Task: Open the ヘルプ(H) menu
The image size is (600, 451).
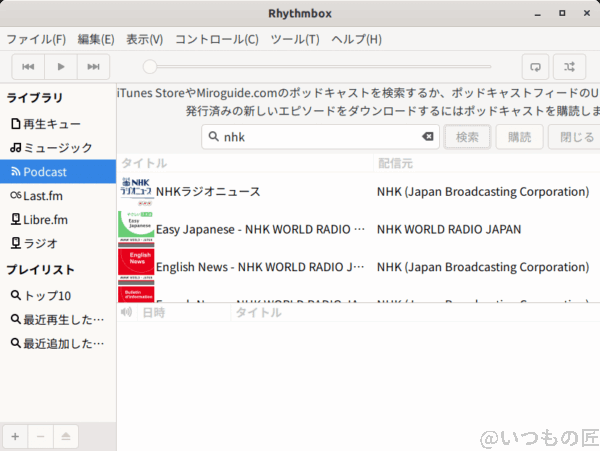Action: point(356,39)
